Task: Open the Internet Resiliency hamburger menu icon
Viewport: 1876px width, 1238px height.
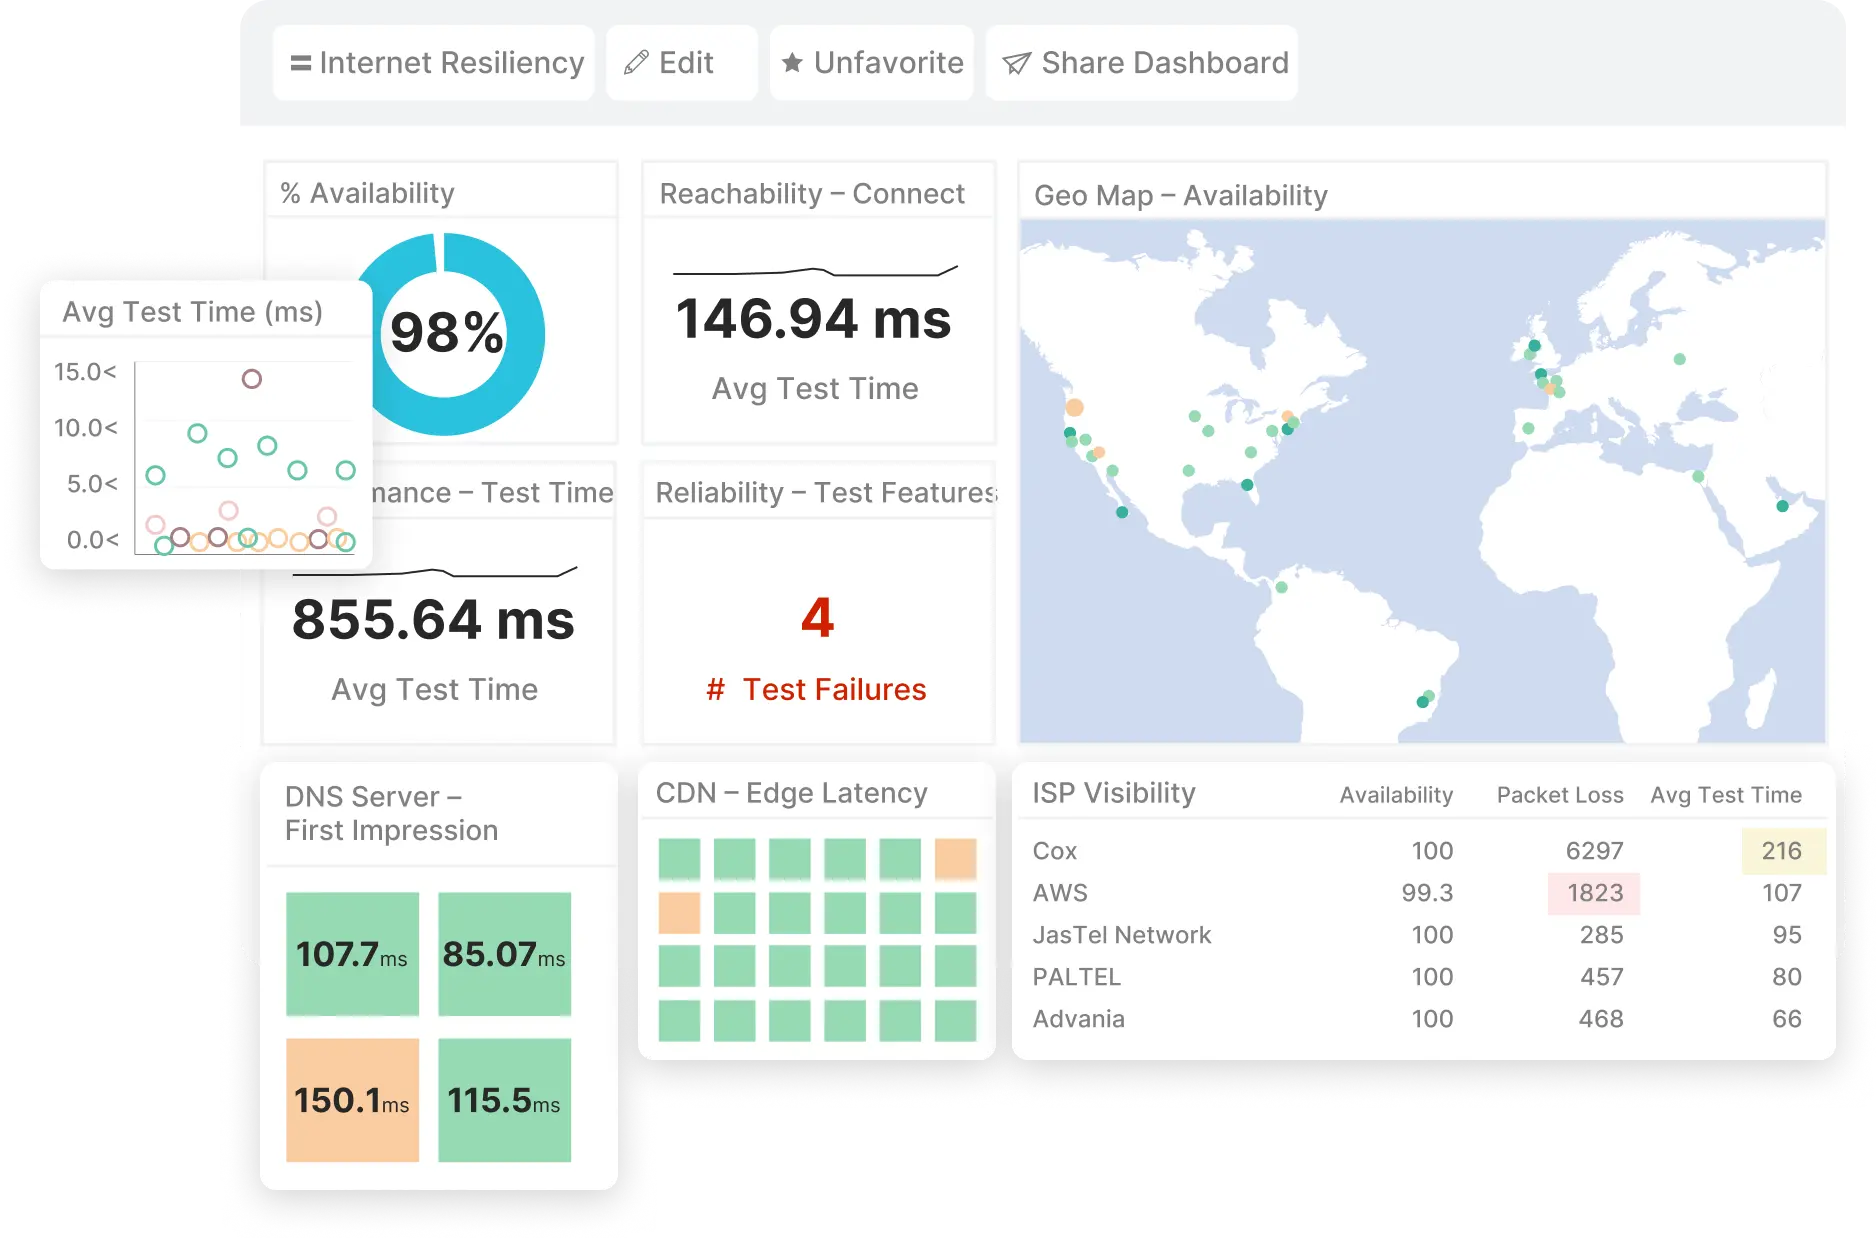Action: 300,63
